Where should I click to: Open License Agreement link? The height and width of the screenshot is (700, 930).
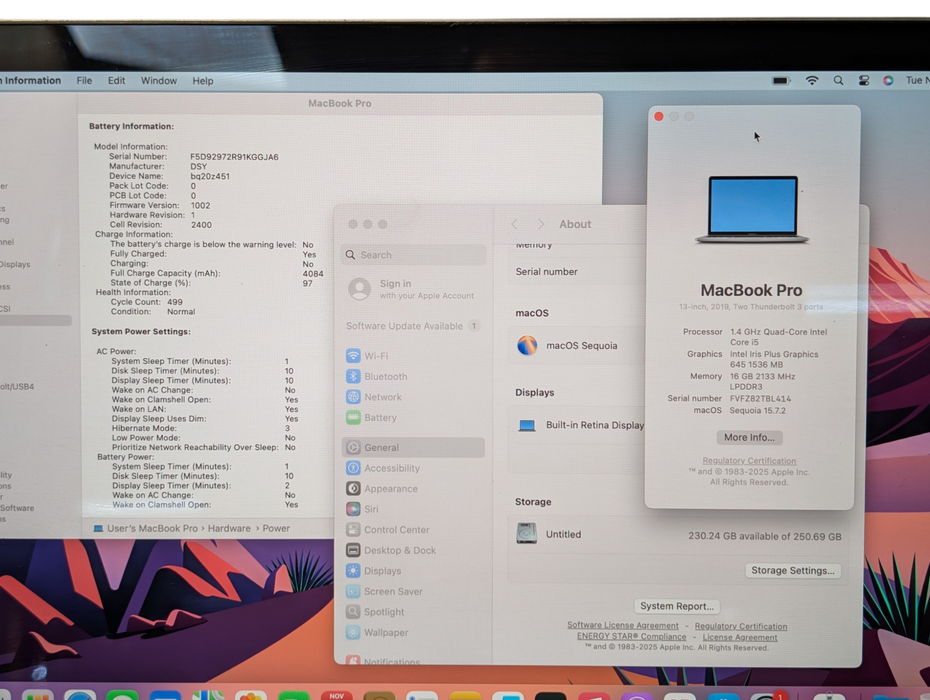click(x=740, y=637)
